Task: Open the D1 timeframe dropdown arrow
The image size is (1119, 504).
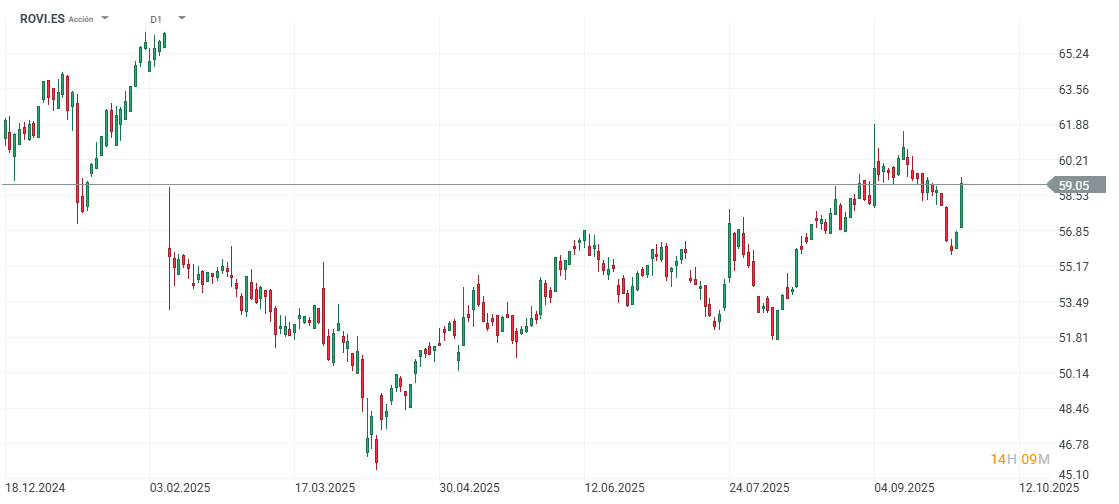Action: coord(181,18)
